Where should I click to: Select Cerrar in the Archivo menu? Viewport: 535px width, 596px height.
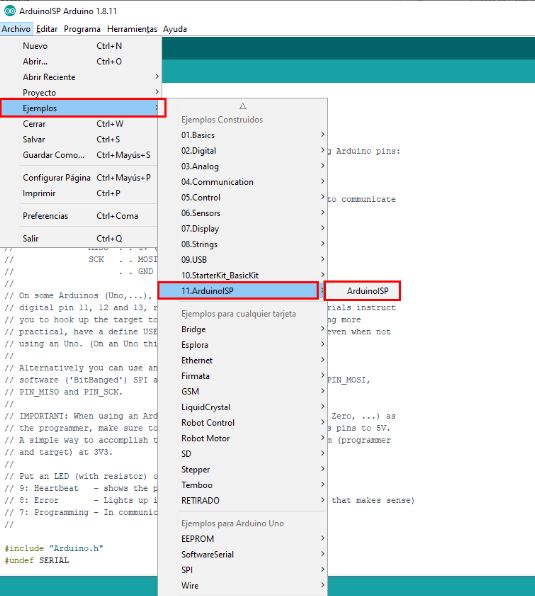click(79, 124)
